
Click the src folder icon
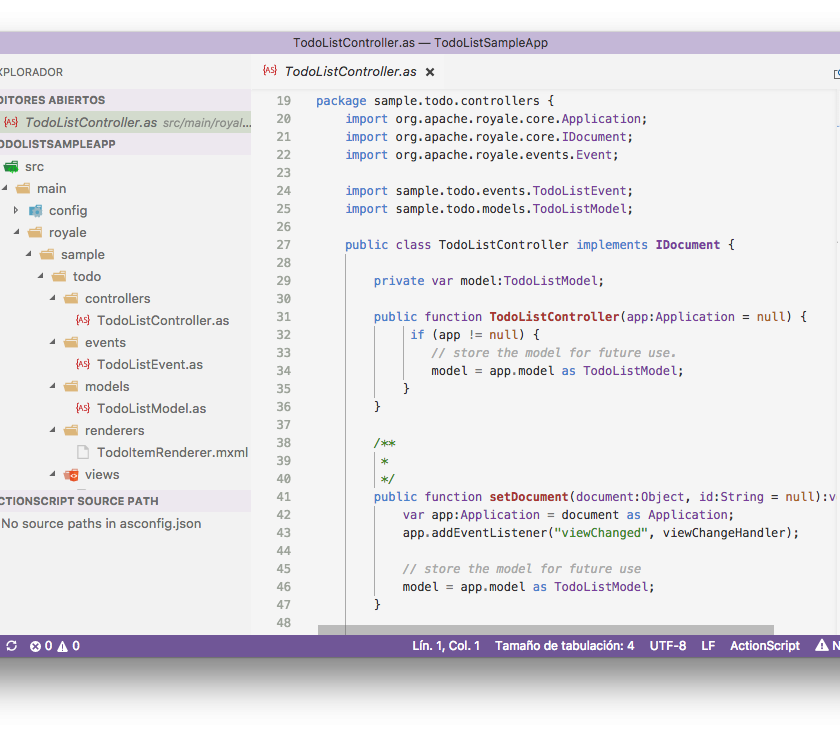pos(12,167)
